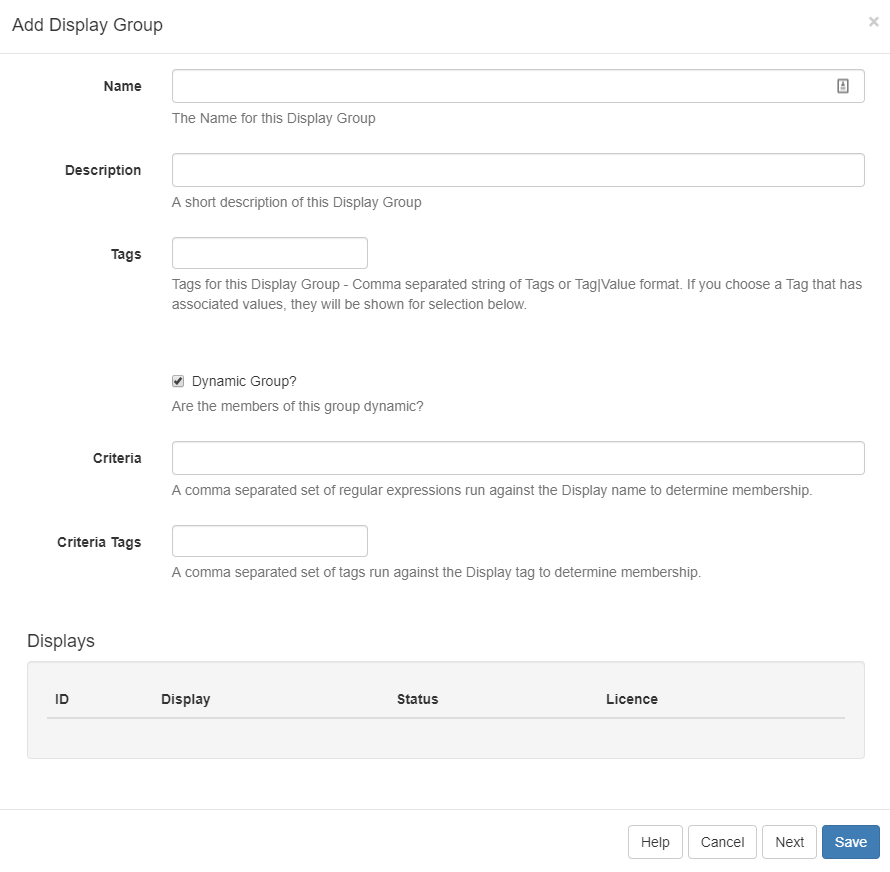Viewport: 890px width, 872px height.
Task: Select the Status column header
Action: click(417, 699)
